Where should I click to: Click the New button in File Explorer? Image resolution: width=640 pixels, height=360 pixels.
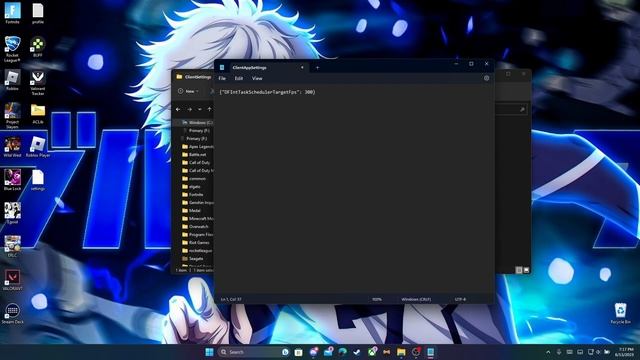[x=188, y=91]
